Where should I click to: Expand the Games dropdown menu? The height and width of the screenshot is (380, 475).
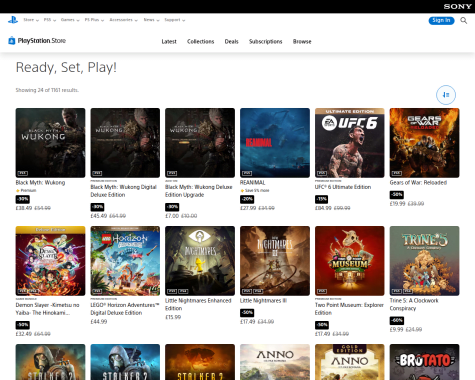point(70,20)
